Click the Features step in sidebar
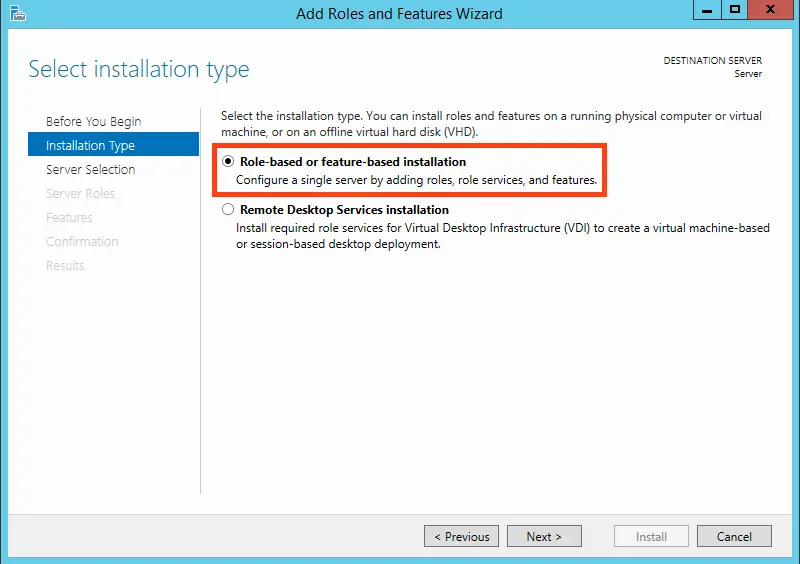 (x=69, y=217)
